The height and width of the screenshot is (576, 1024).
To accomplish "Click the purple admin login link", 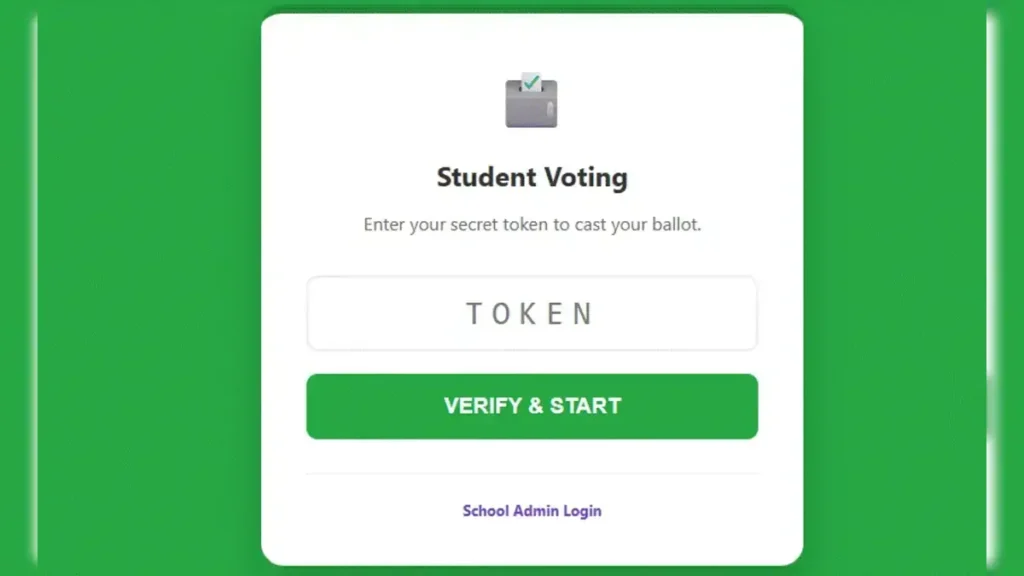I will click(531, 510).
